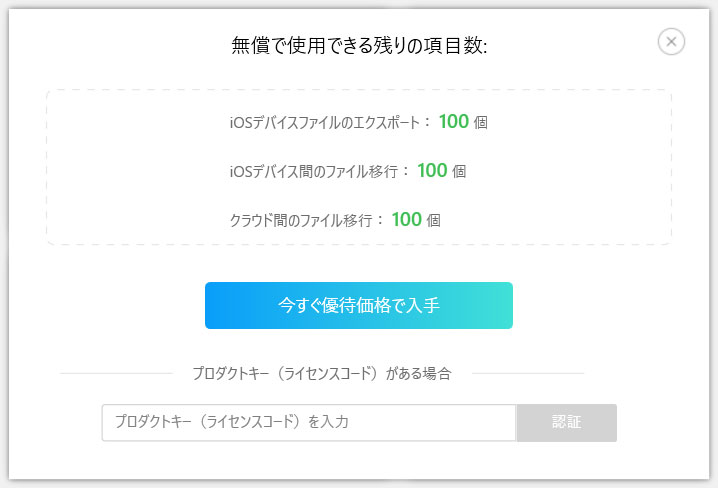Viewport: 718px width, 488px height.
Task: Select the iOSデバイスファイルのエクスポート label
Action: click(328, 122)
